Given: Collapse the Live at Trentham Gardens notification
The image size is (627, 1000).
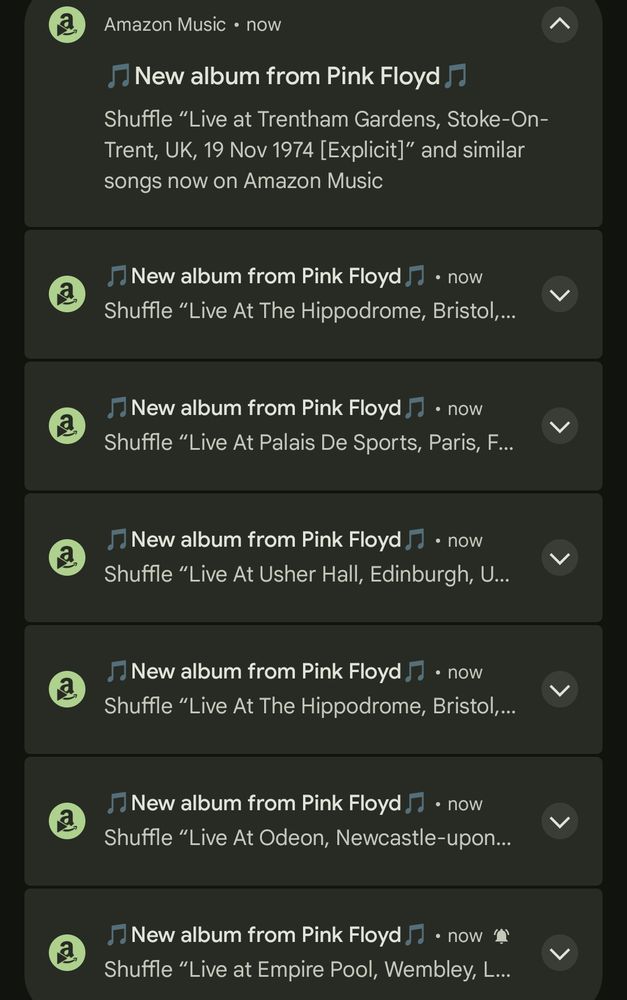Looking at the screenshot, I should point(559,25).
